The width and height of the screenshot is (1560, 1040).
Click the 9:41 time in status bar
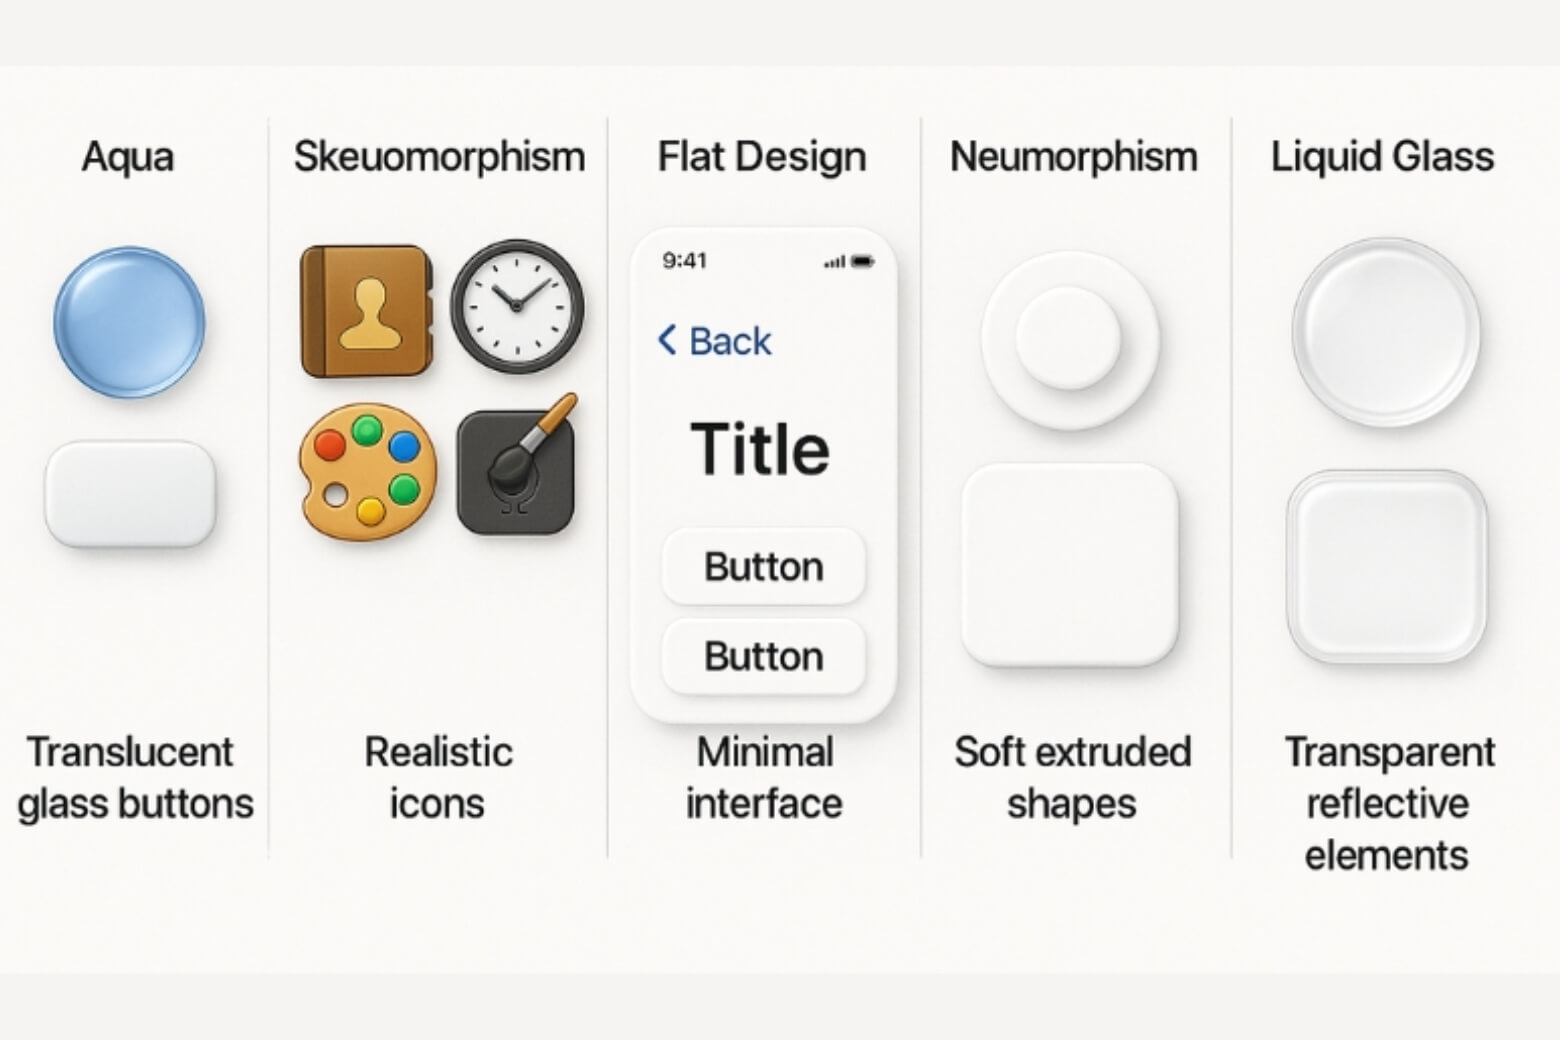point(685,261)
